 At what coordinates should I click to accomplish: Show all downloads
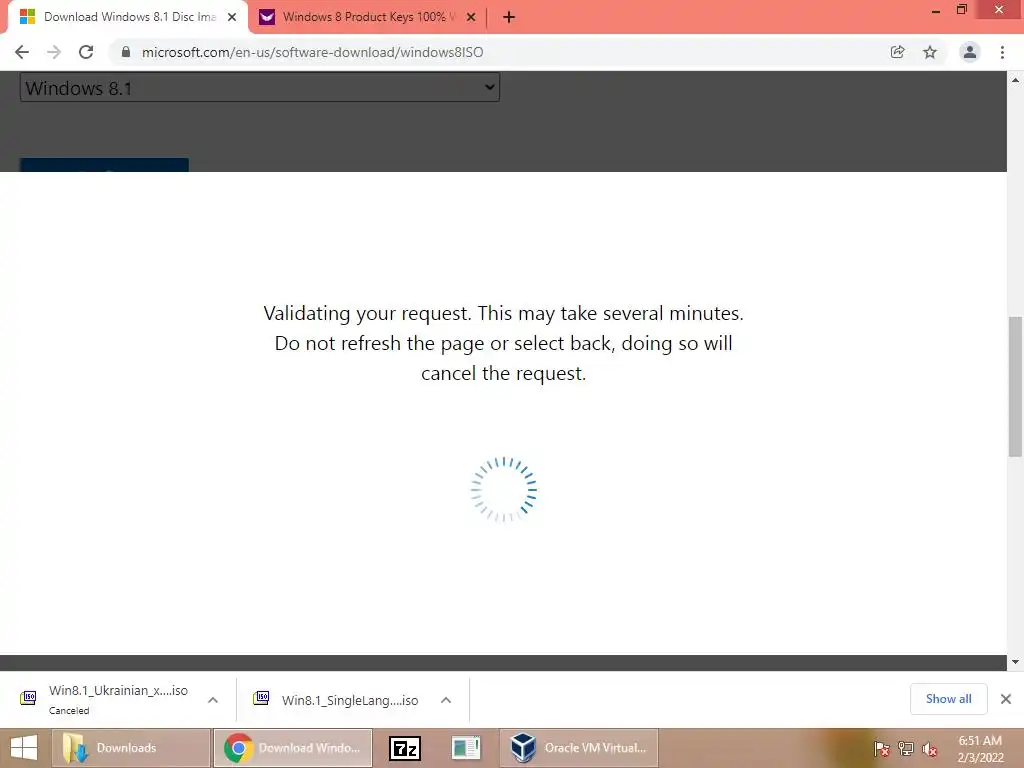pyautogui.click(x=948, y=699)
